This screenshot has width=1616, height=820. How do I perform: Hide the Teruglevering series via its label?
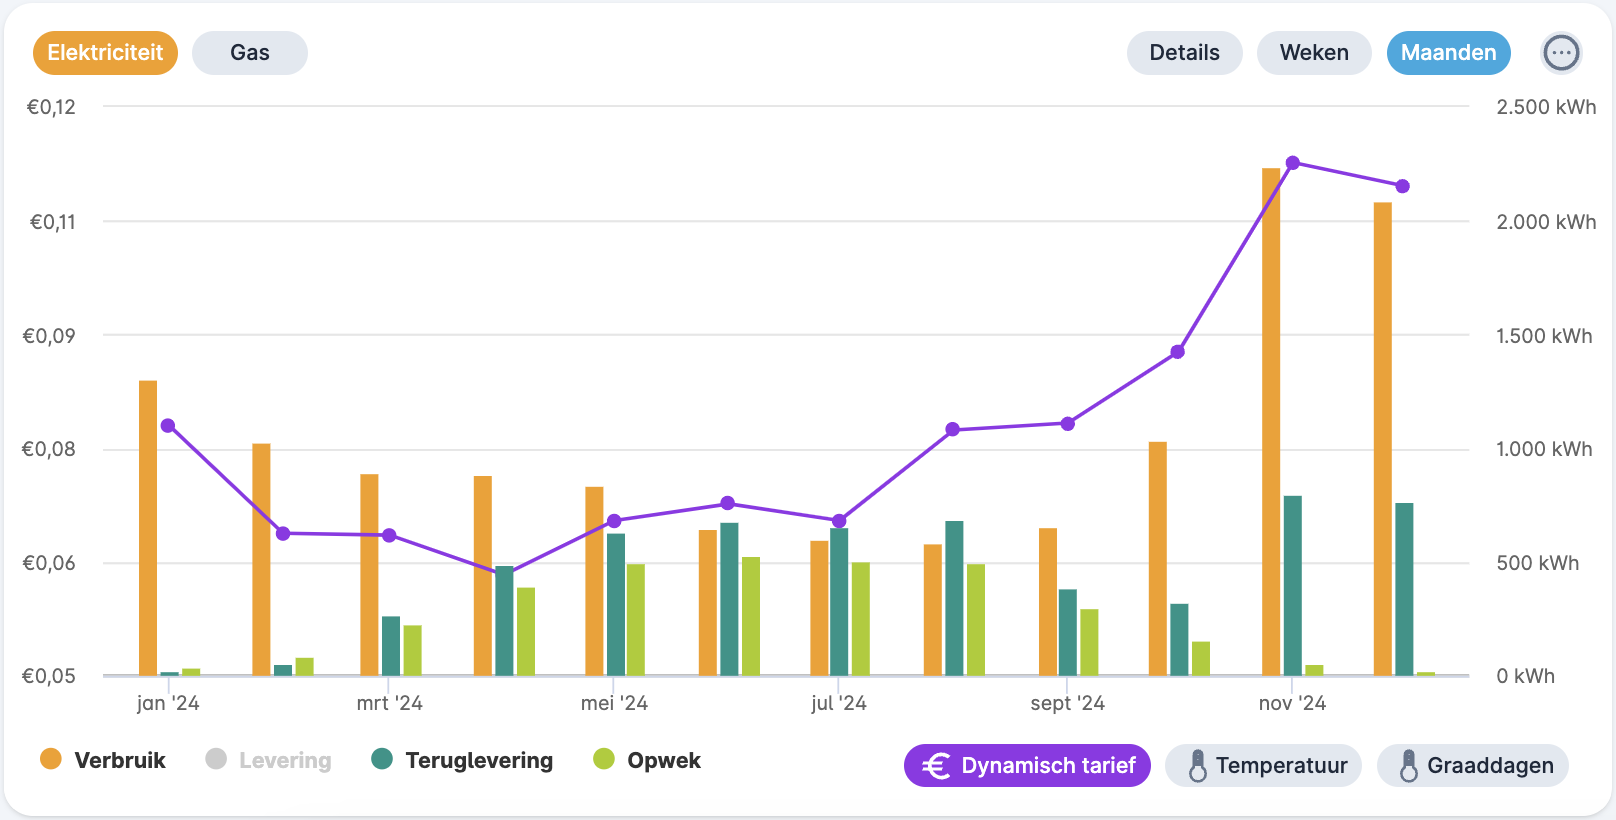click(479, 761)
